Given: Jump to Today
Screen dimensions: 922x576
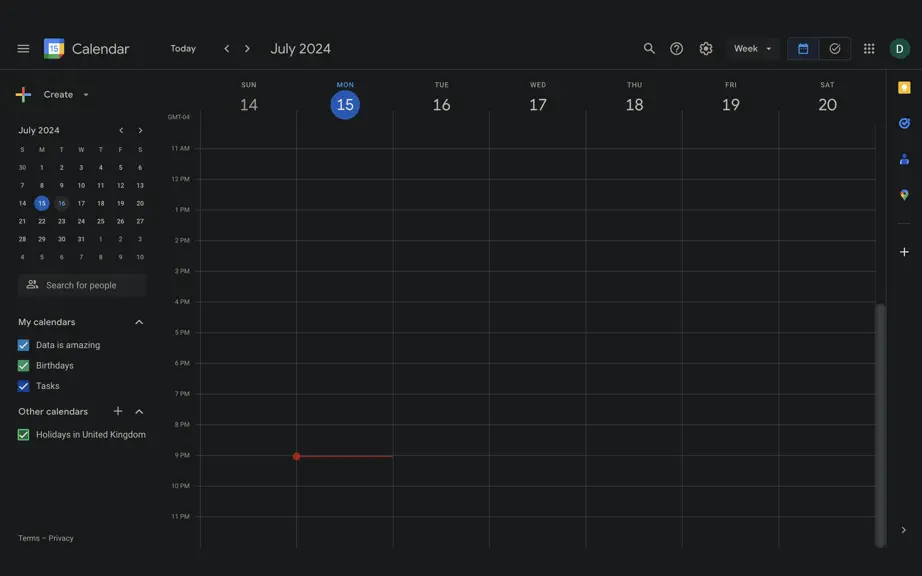Looking at the screenshot, I should pyautogui.click(x=183, y=49).
